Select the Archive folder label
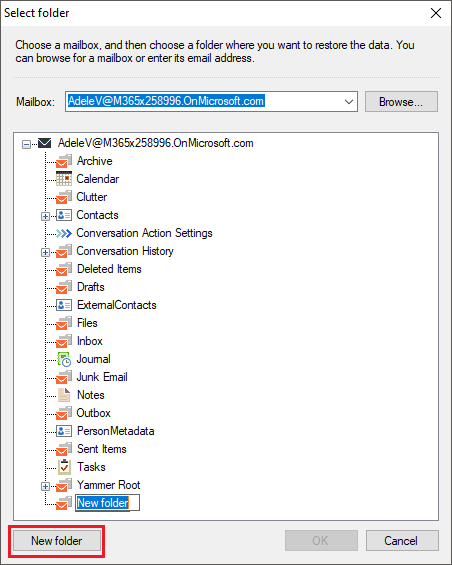This screenshot has height=565, width=452. pyautogui.click(x=94, y=161)
